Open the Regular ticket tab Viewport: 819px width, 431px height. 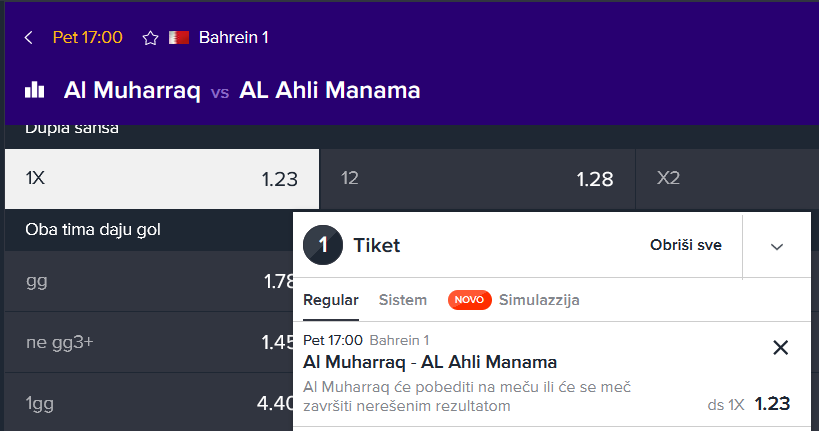331,300
